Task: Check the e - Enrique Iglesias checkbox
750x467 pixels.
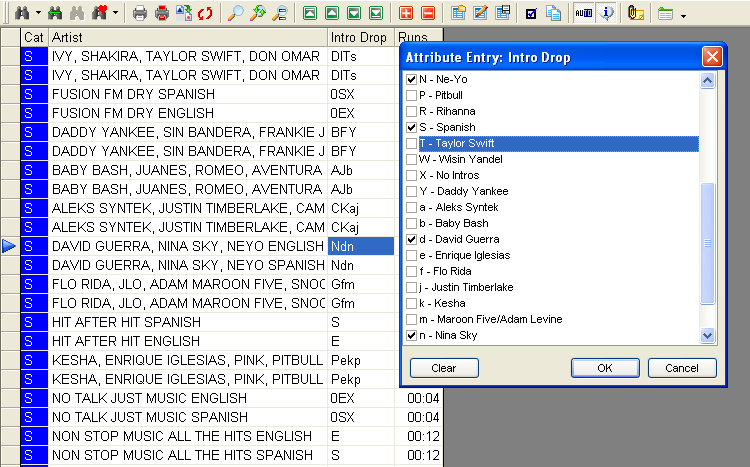Action: 411,256
